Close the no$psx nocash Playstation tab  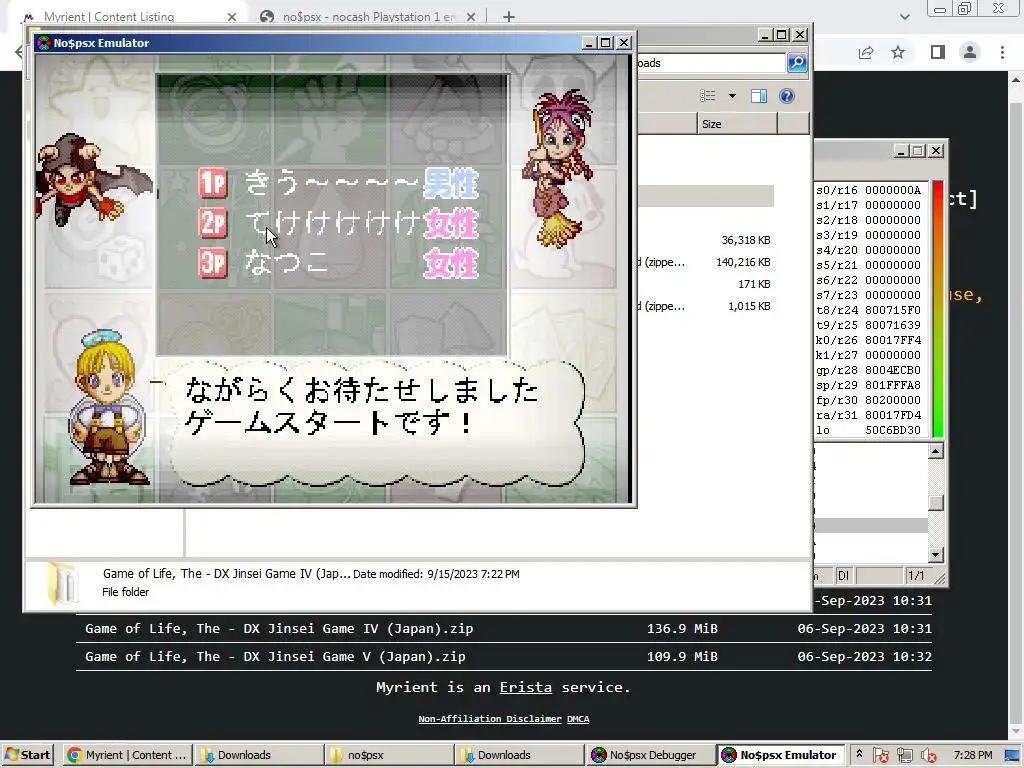[x=471, y=17]
